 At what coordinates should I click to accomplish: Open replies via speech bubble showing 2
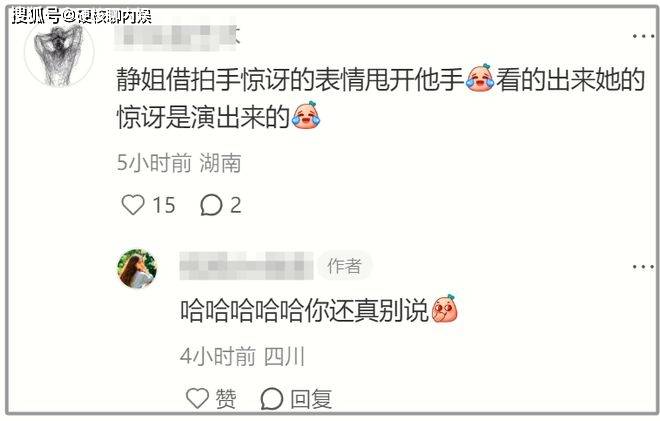coord(211,205)
